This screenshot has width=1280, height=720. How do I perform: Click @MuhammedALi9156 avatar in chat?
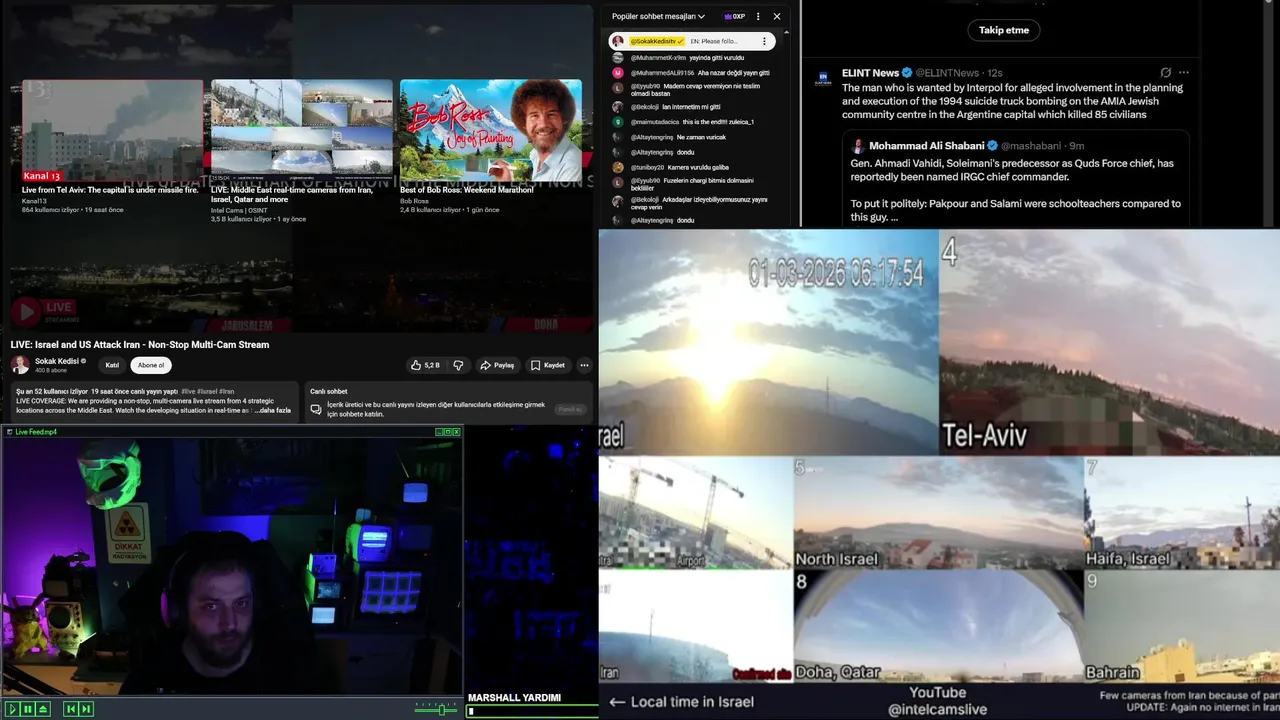[x=618, y=73]
